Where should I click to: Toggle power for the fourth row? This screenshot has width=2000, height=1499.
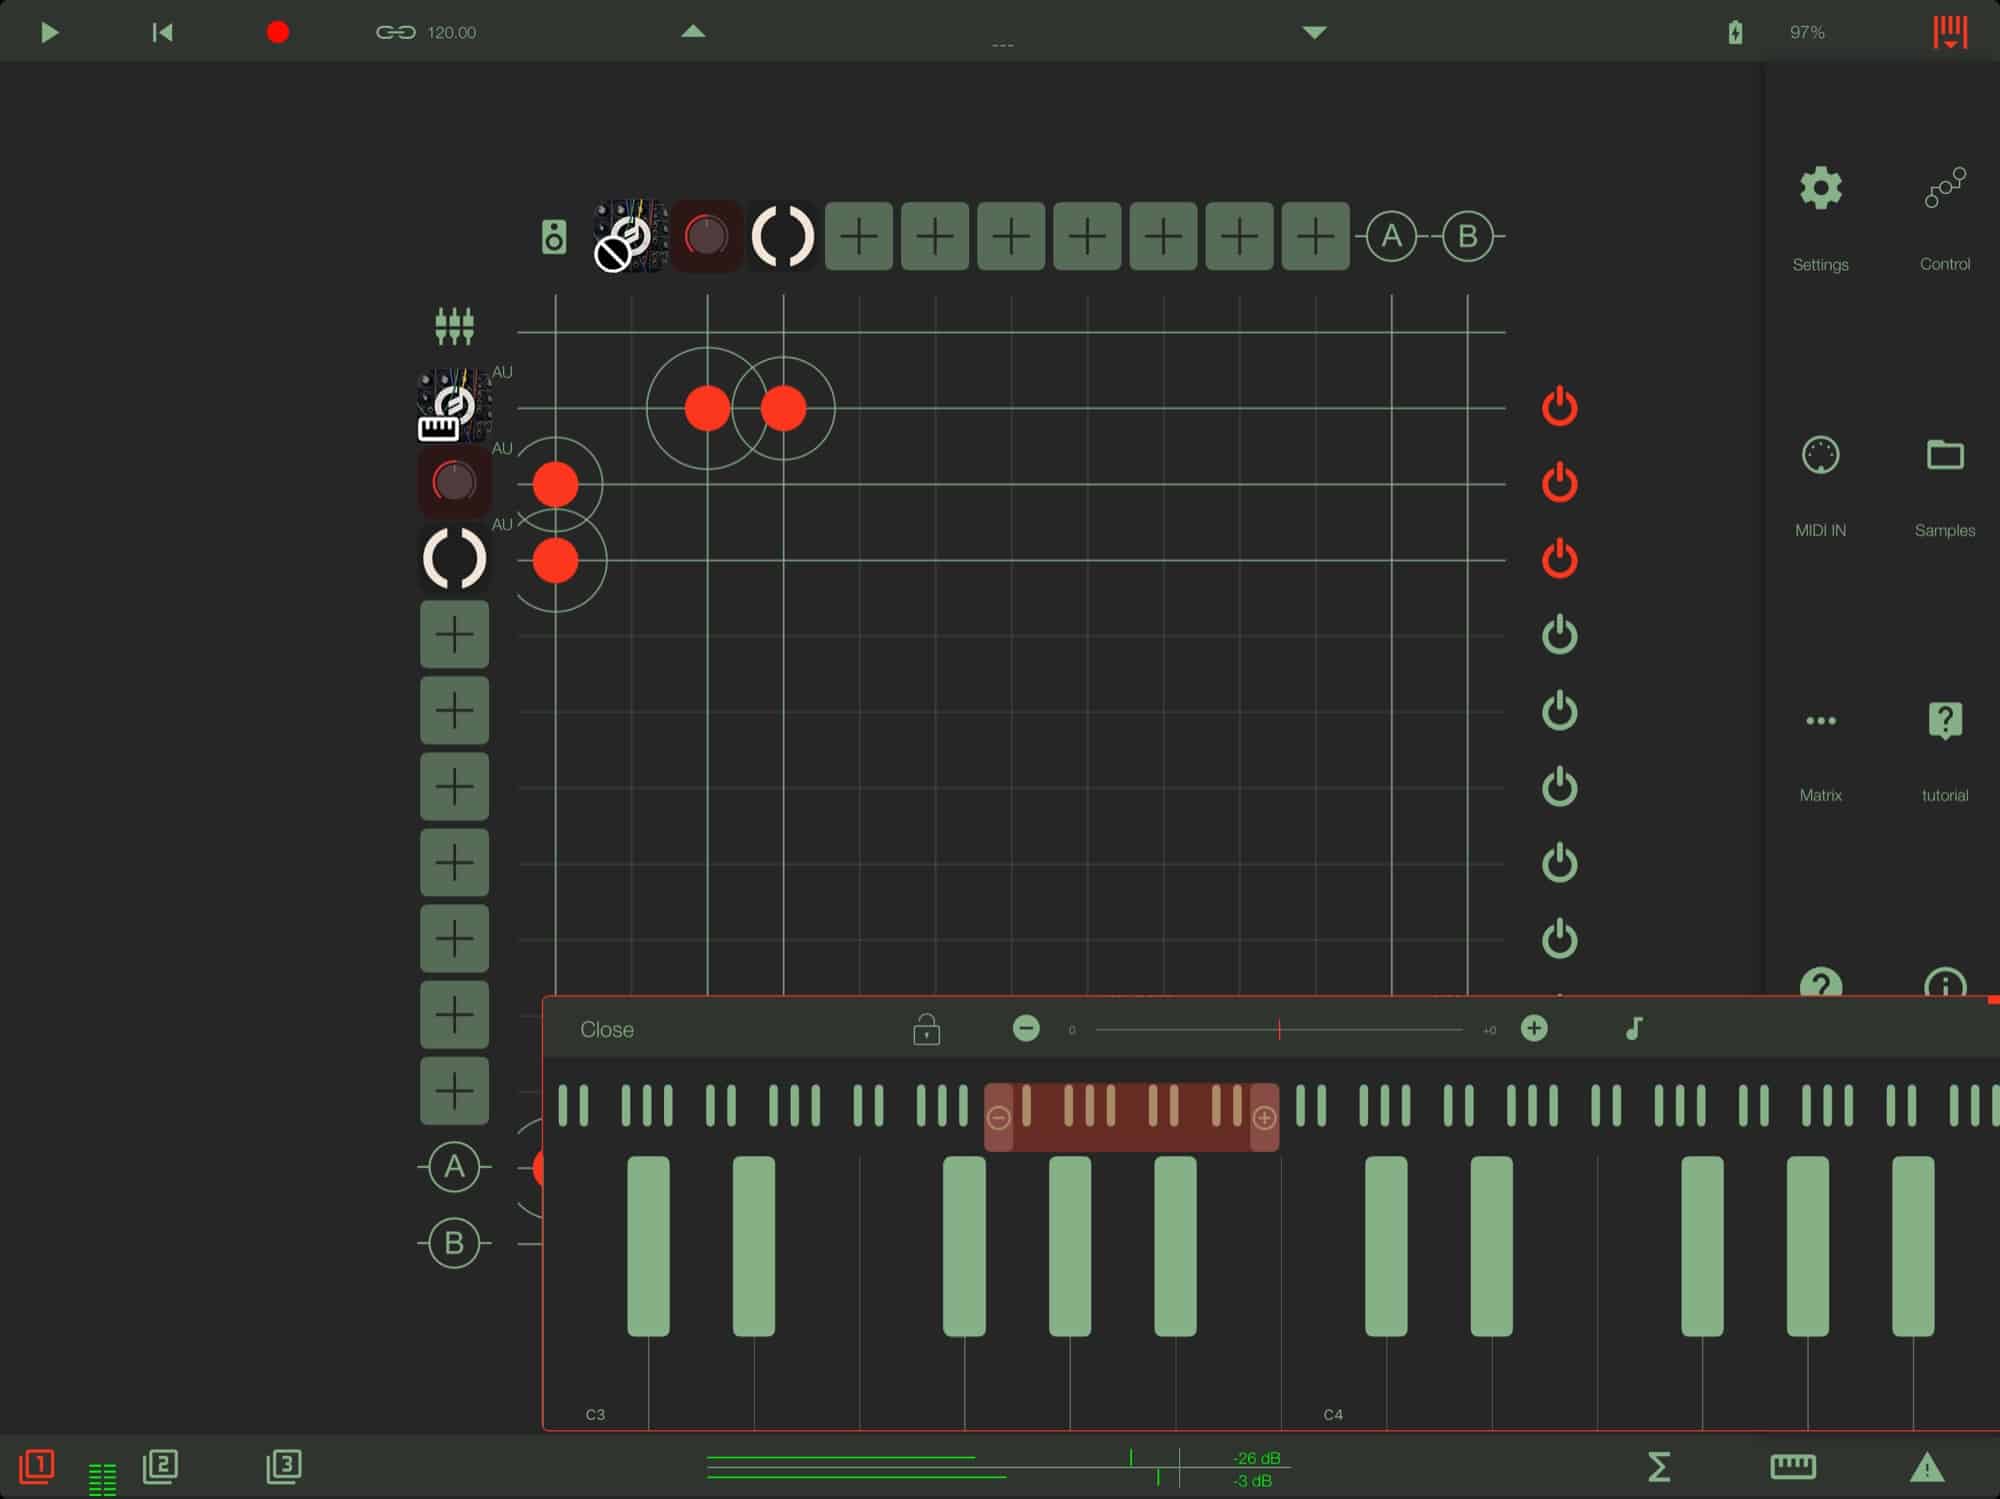click(x=1559, y=634)
